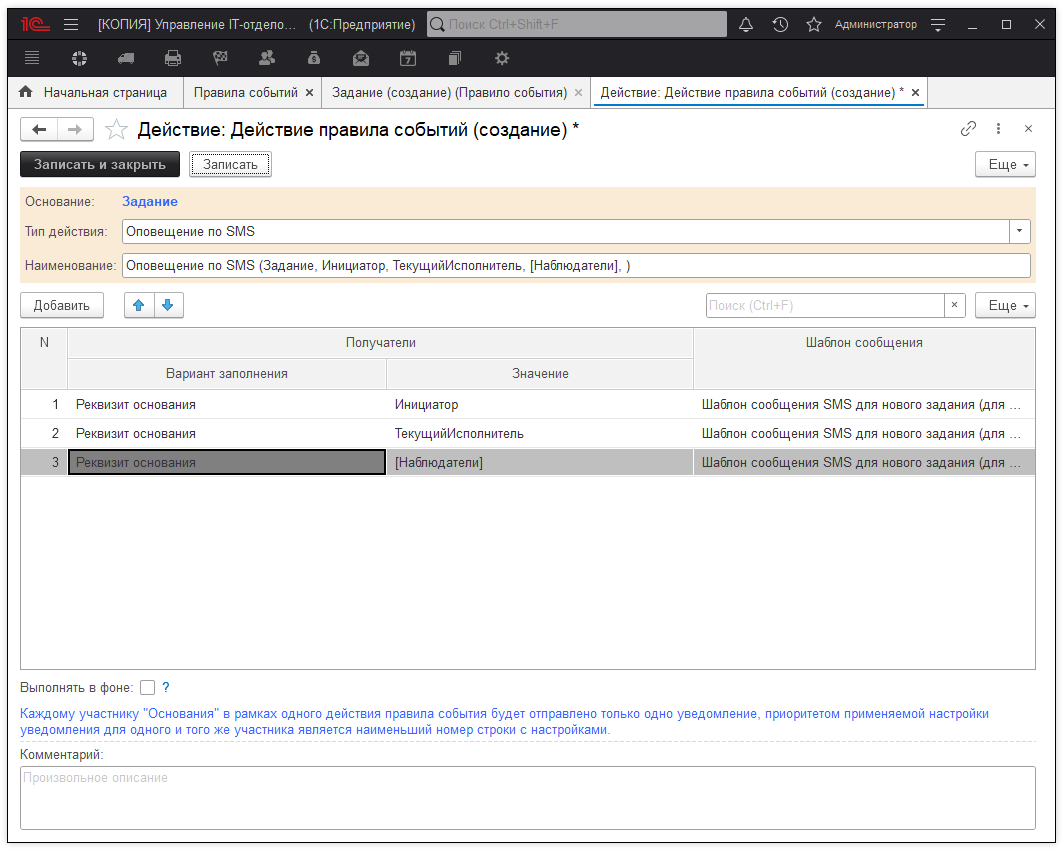Open the notifications bell icon
This screenshot has height=850, width=1063.
[746, 24]
